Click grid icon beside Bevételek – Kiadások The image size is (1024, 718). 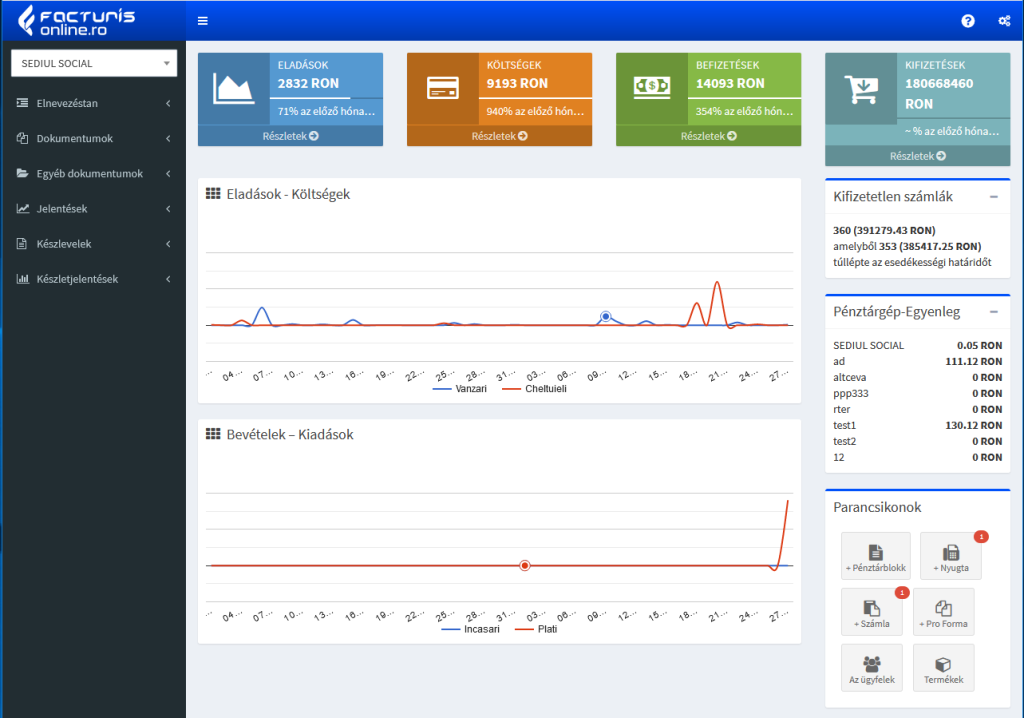213,434
